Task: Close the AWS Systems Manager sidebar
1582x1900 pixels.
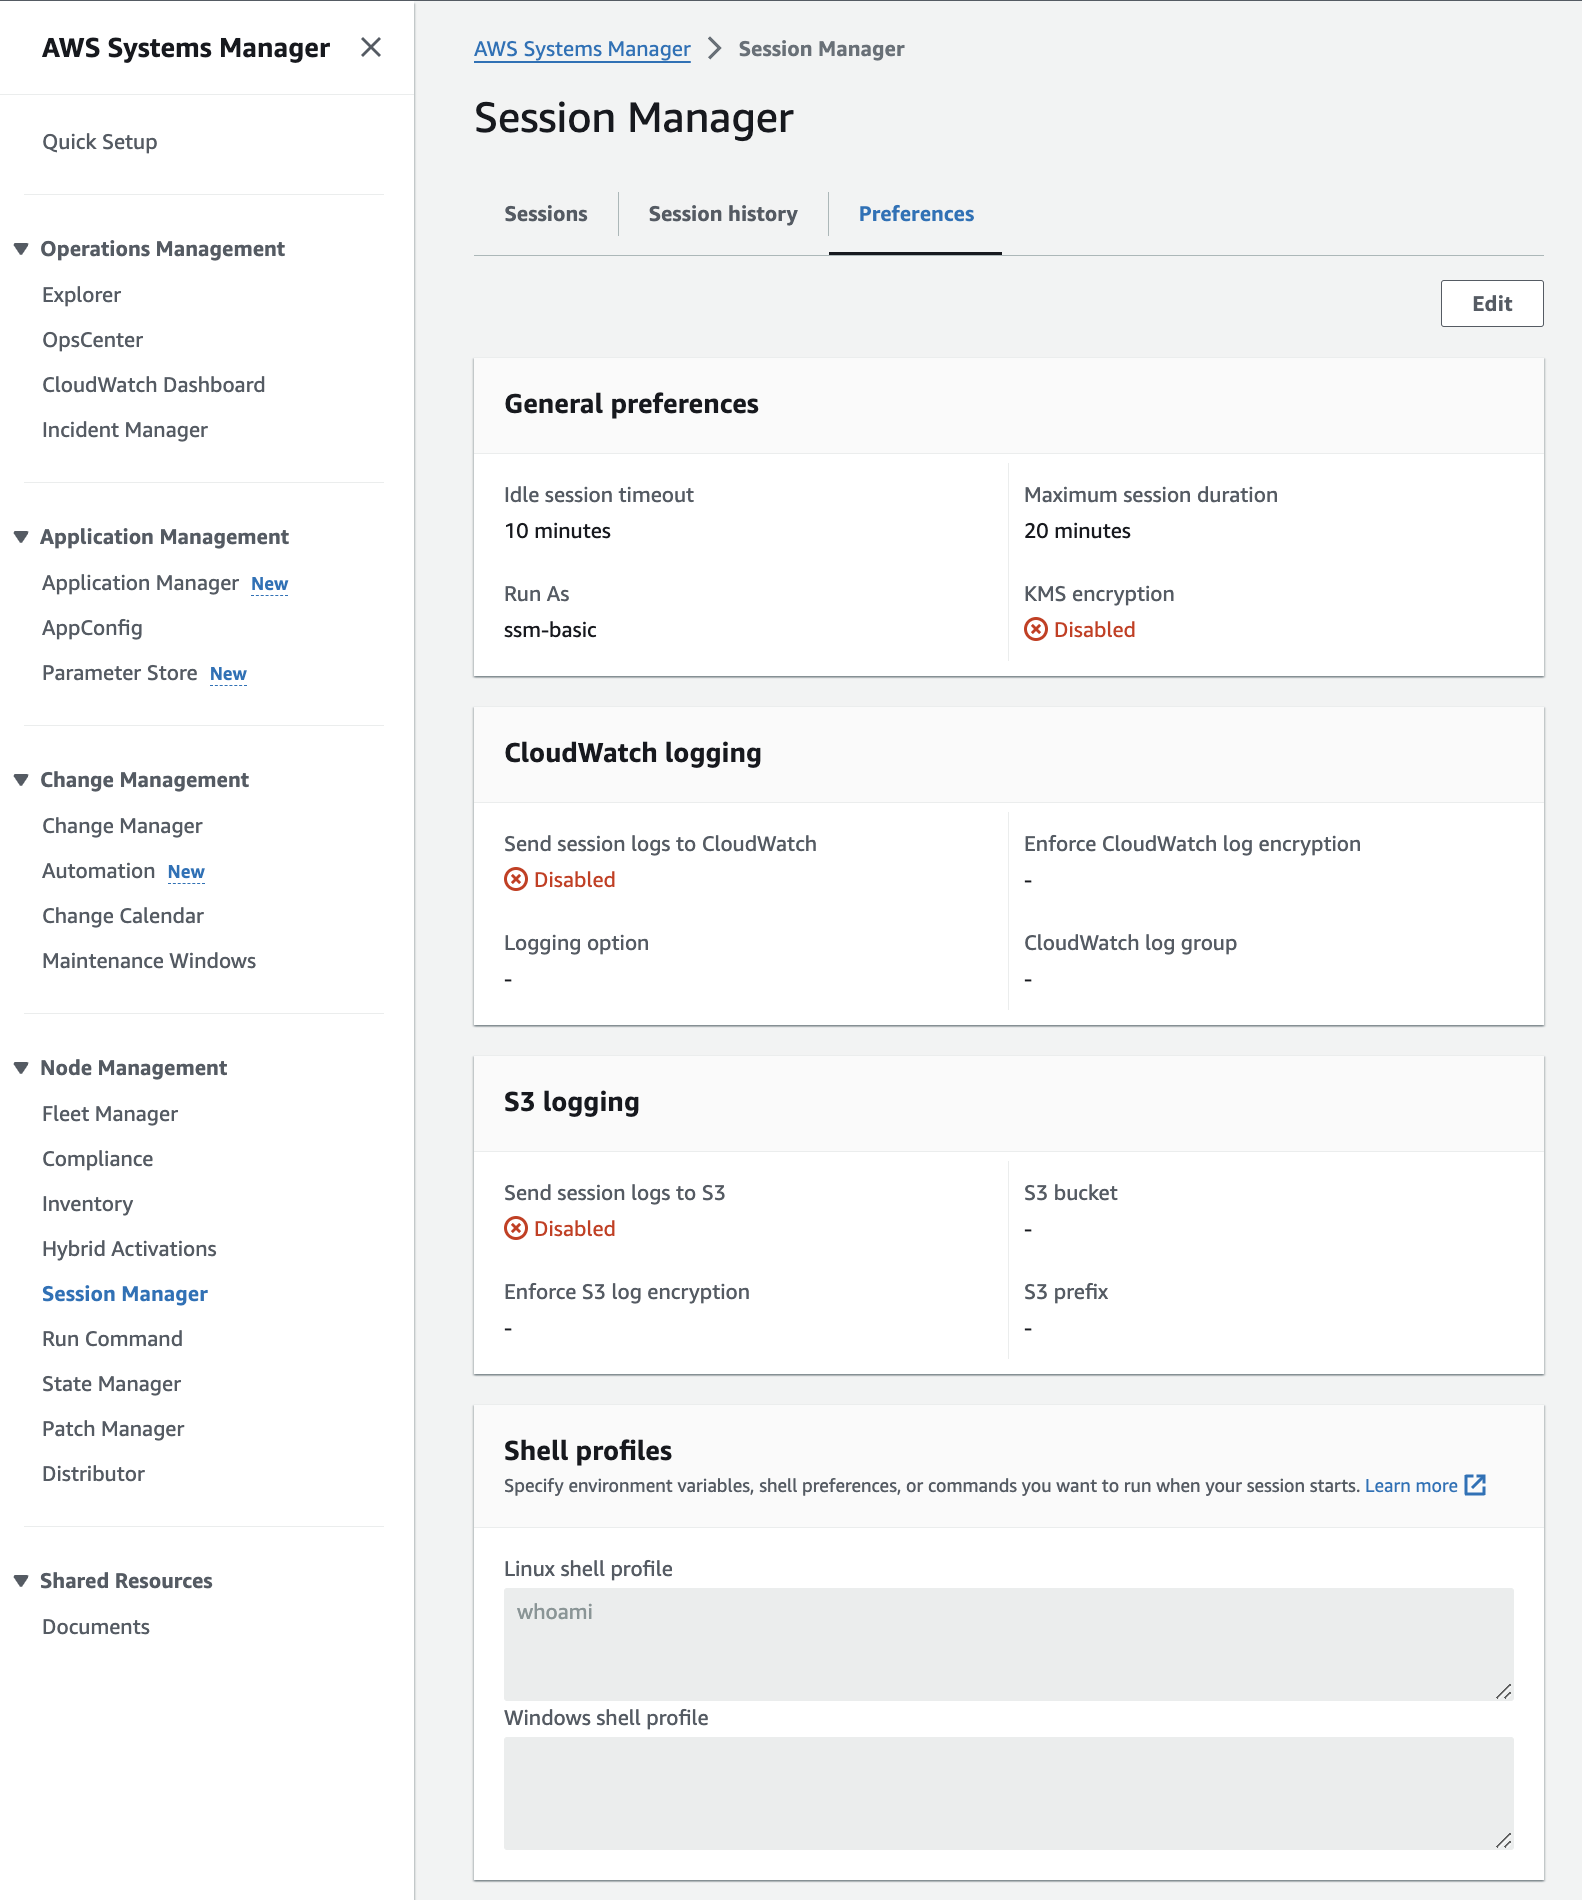Action: [x=370, y=47]
